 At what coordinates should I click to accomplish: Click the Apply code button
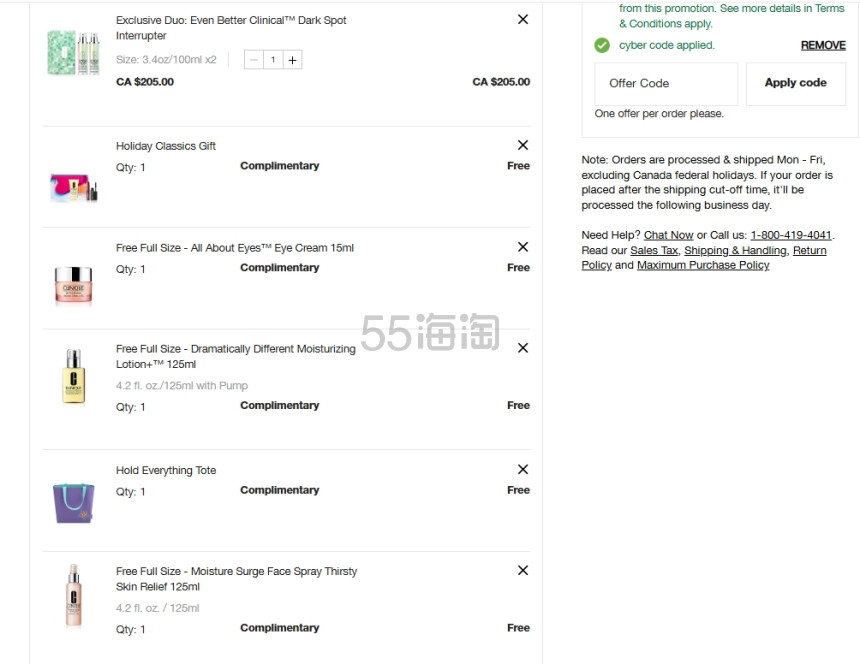click(795, 83)
